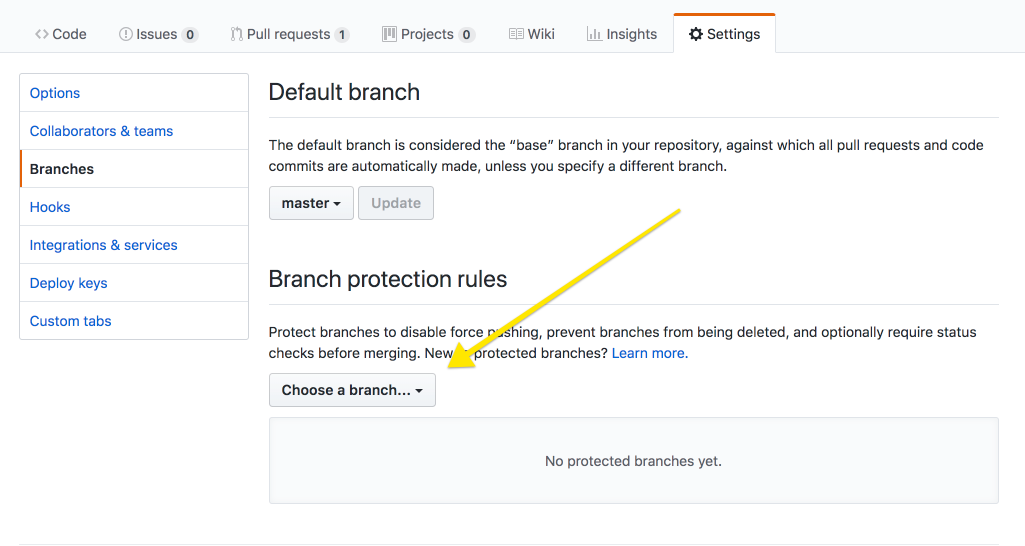Click the Projects count badge 0

[x=466, y=35]
